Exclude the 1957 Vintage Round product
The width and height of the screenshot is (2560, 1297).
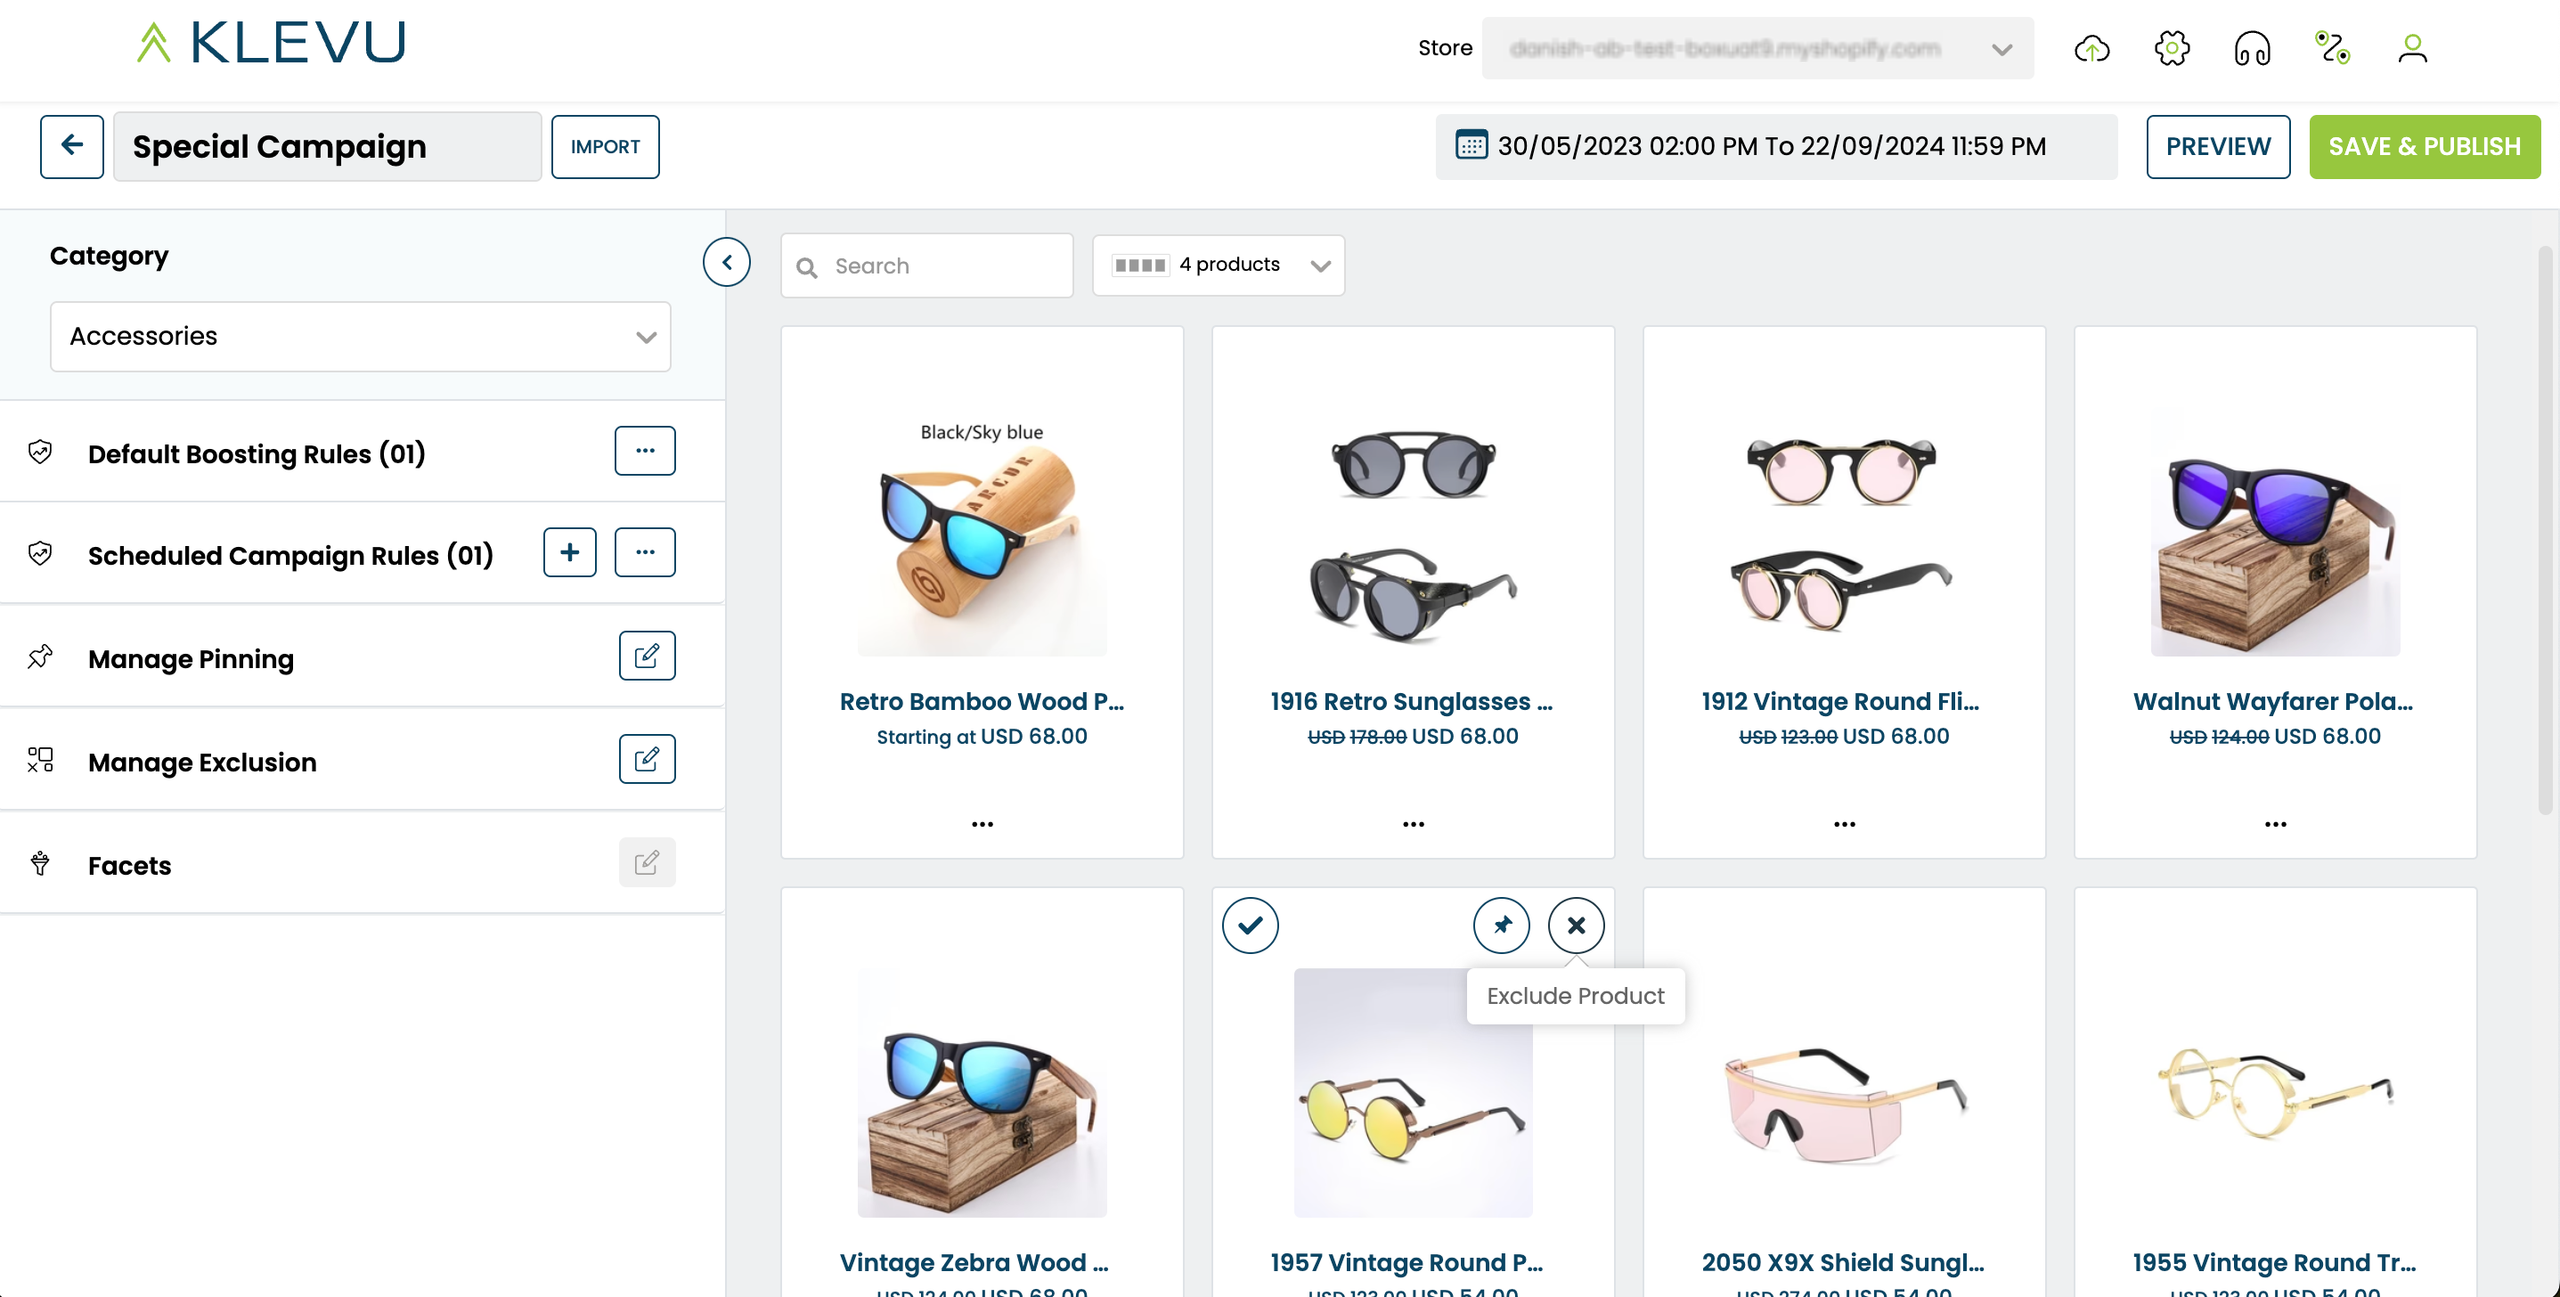(1576, 925)
